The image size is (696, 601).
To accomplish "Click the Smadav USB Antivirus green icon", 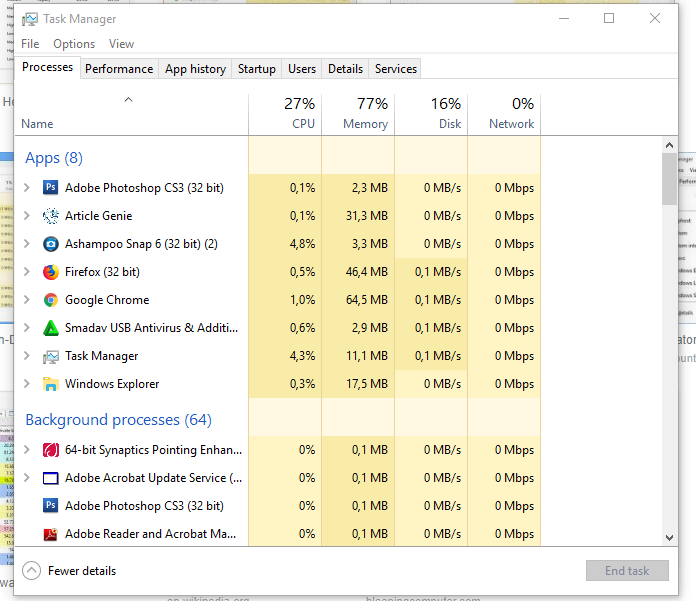I will pos(51,328).
